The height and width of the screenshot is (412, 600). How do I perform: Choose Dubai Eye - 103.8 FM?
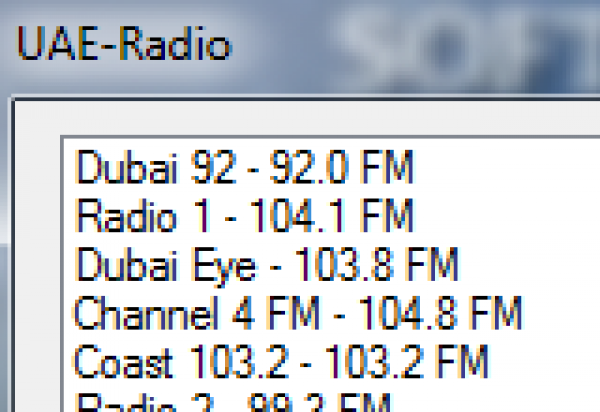[267, 265]
